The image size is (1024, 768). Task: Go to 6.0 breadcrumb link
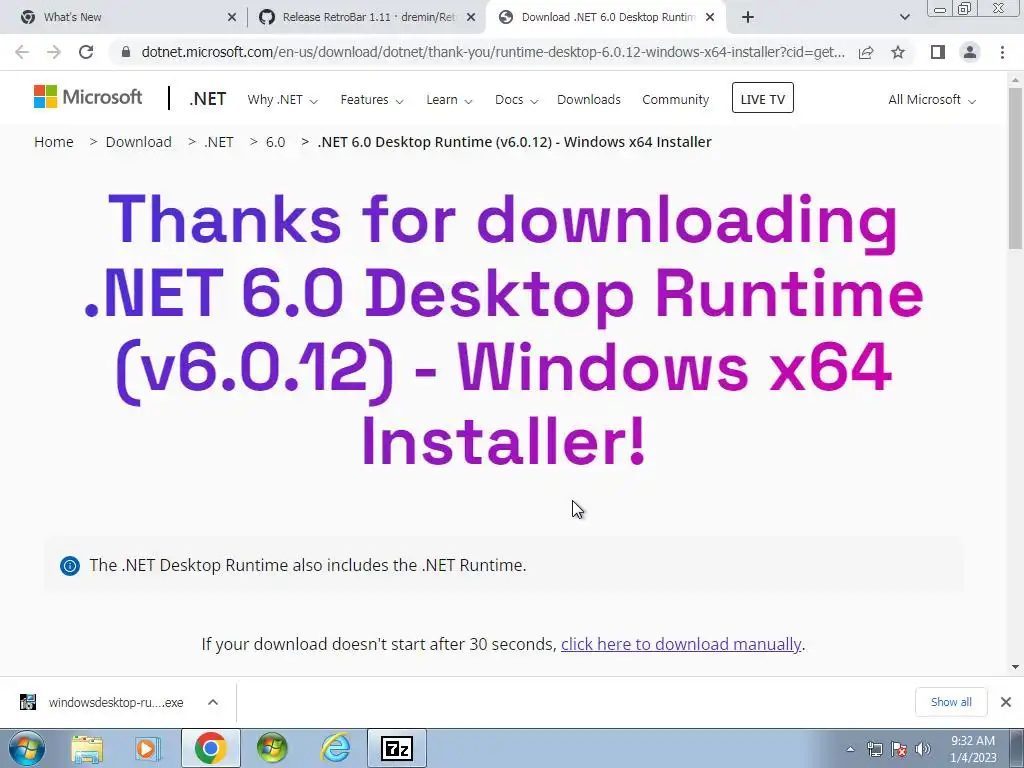coord(276,142)
